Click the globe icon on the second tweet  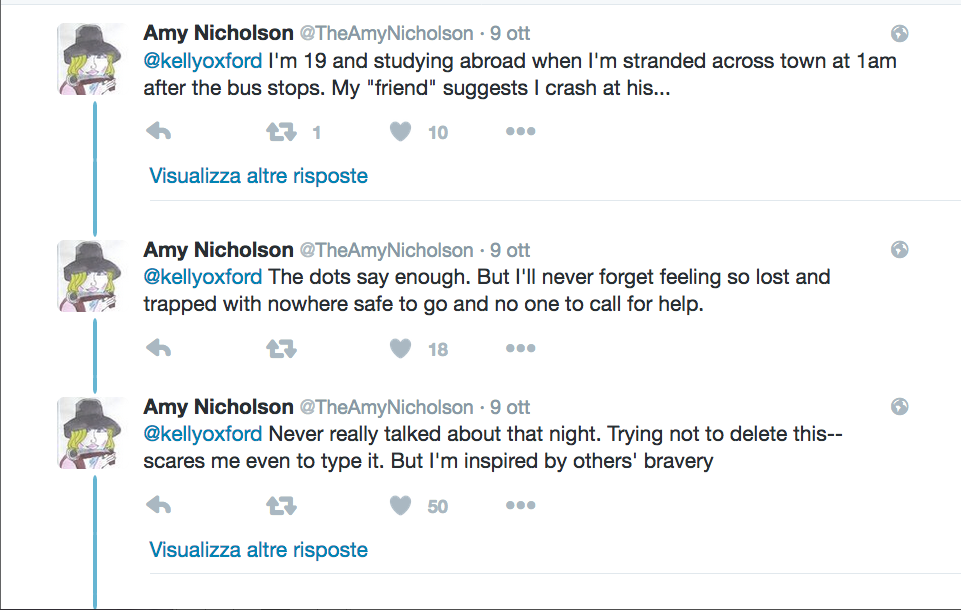(x=899, y=250)
